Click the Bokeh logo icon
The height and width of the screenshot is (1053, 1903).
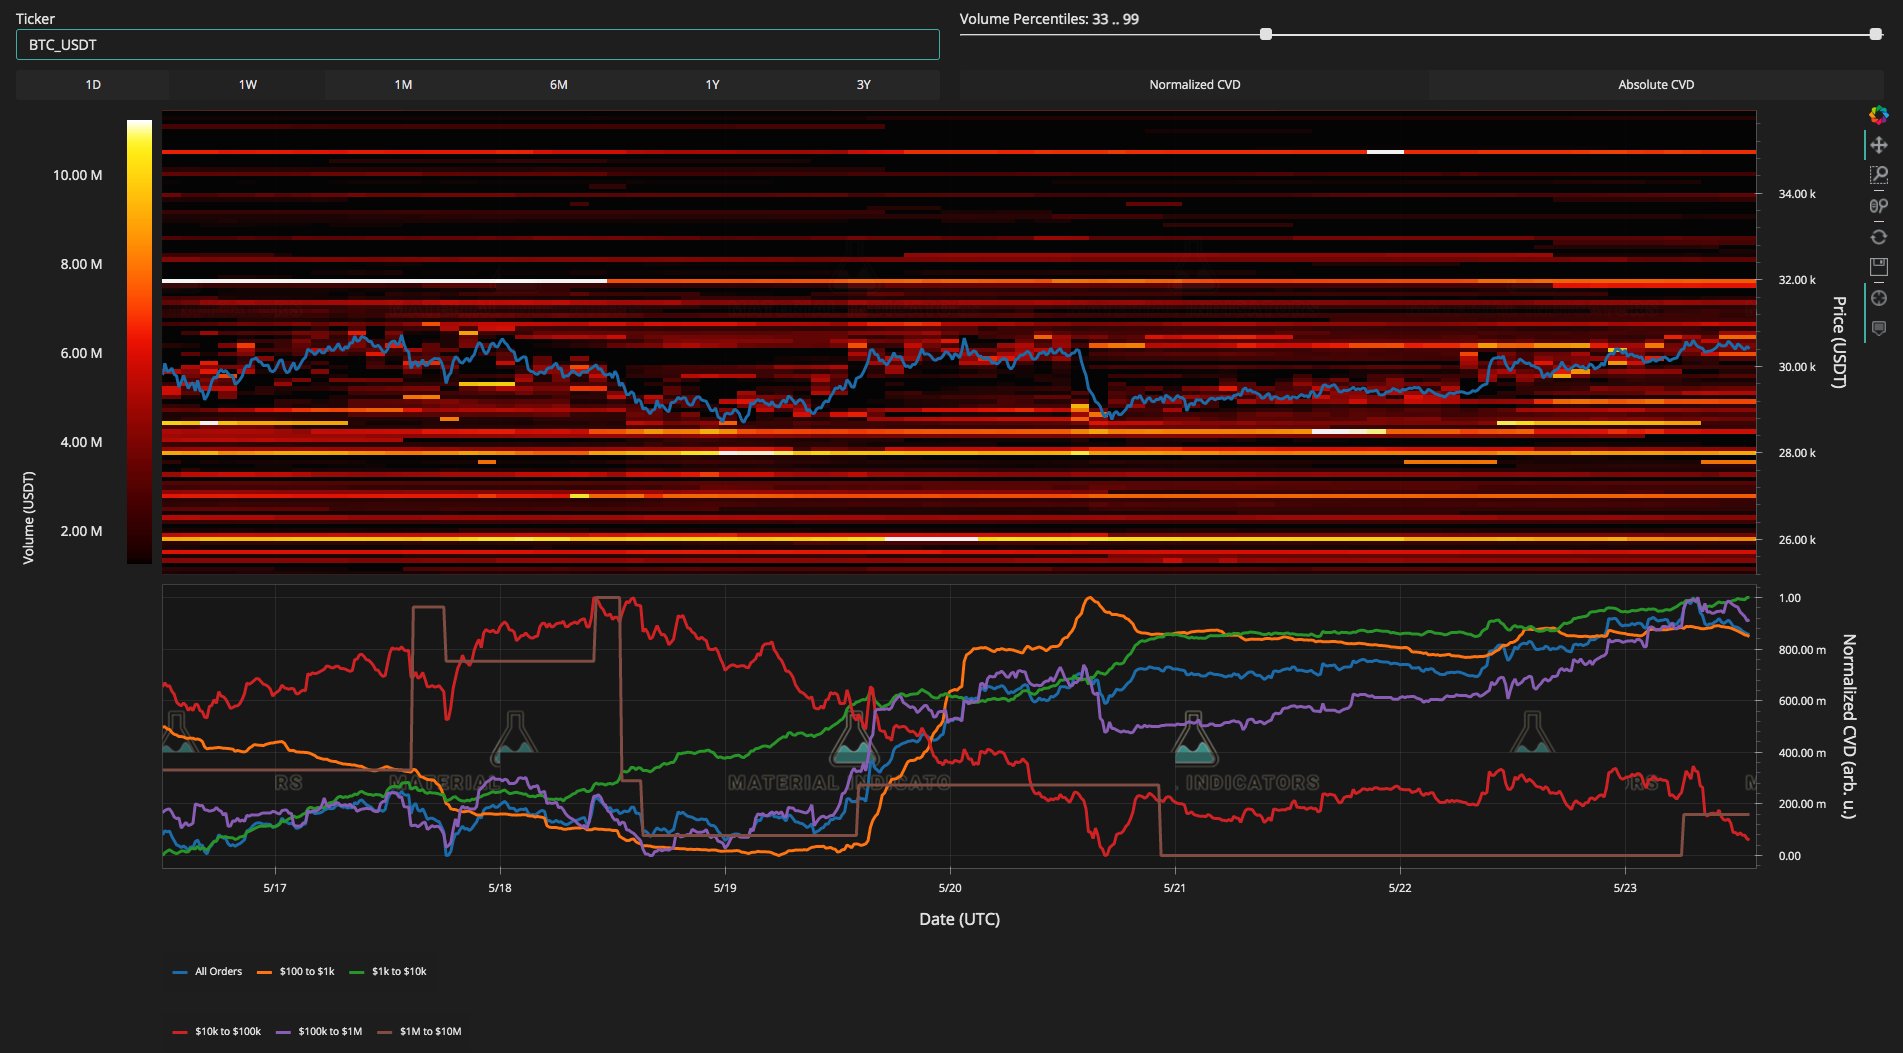tap(1878, 115)
